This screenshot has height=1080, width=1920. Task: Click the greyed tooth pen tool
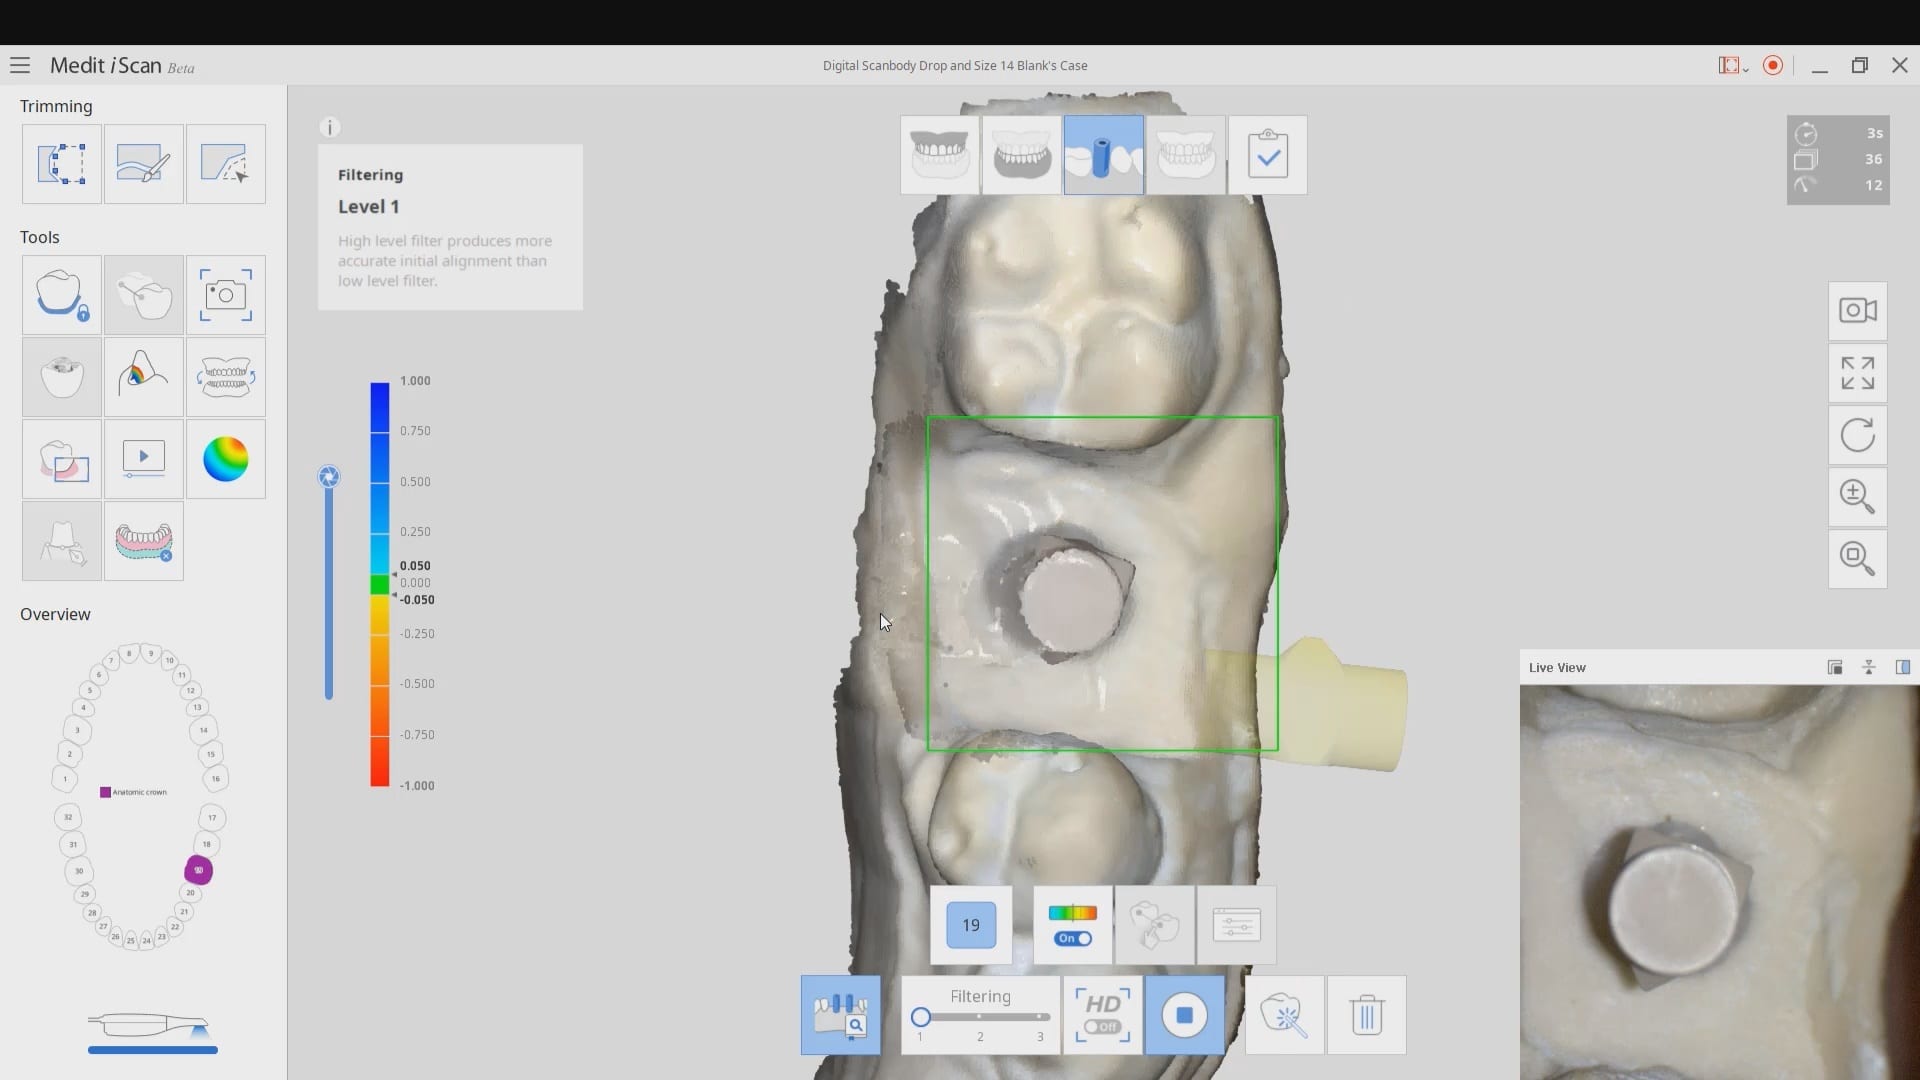[x=62, y=541]
